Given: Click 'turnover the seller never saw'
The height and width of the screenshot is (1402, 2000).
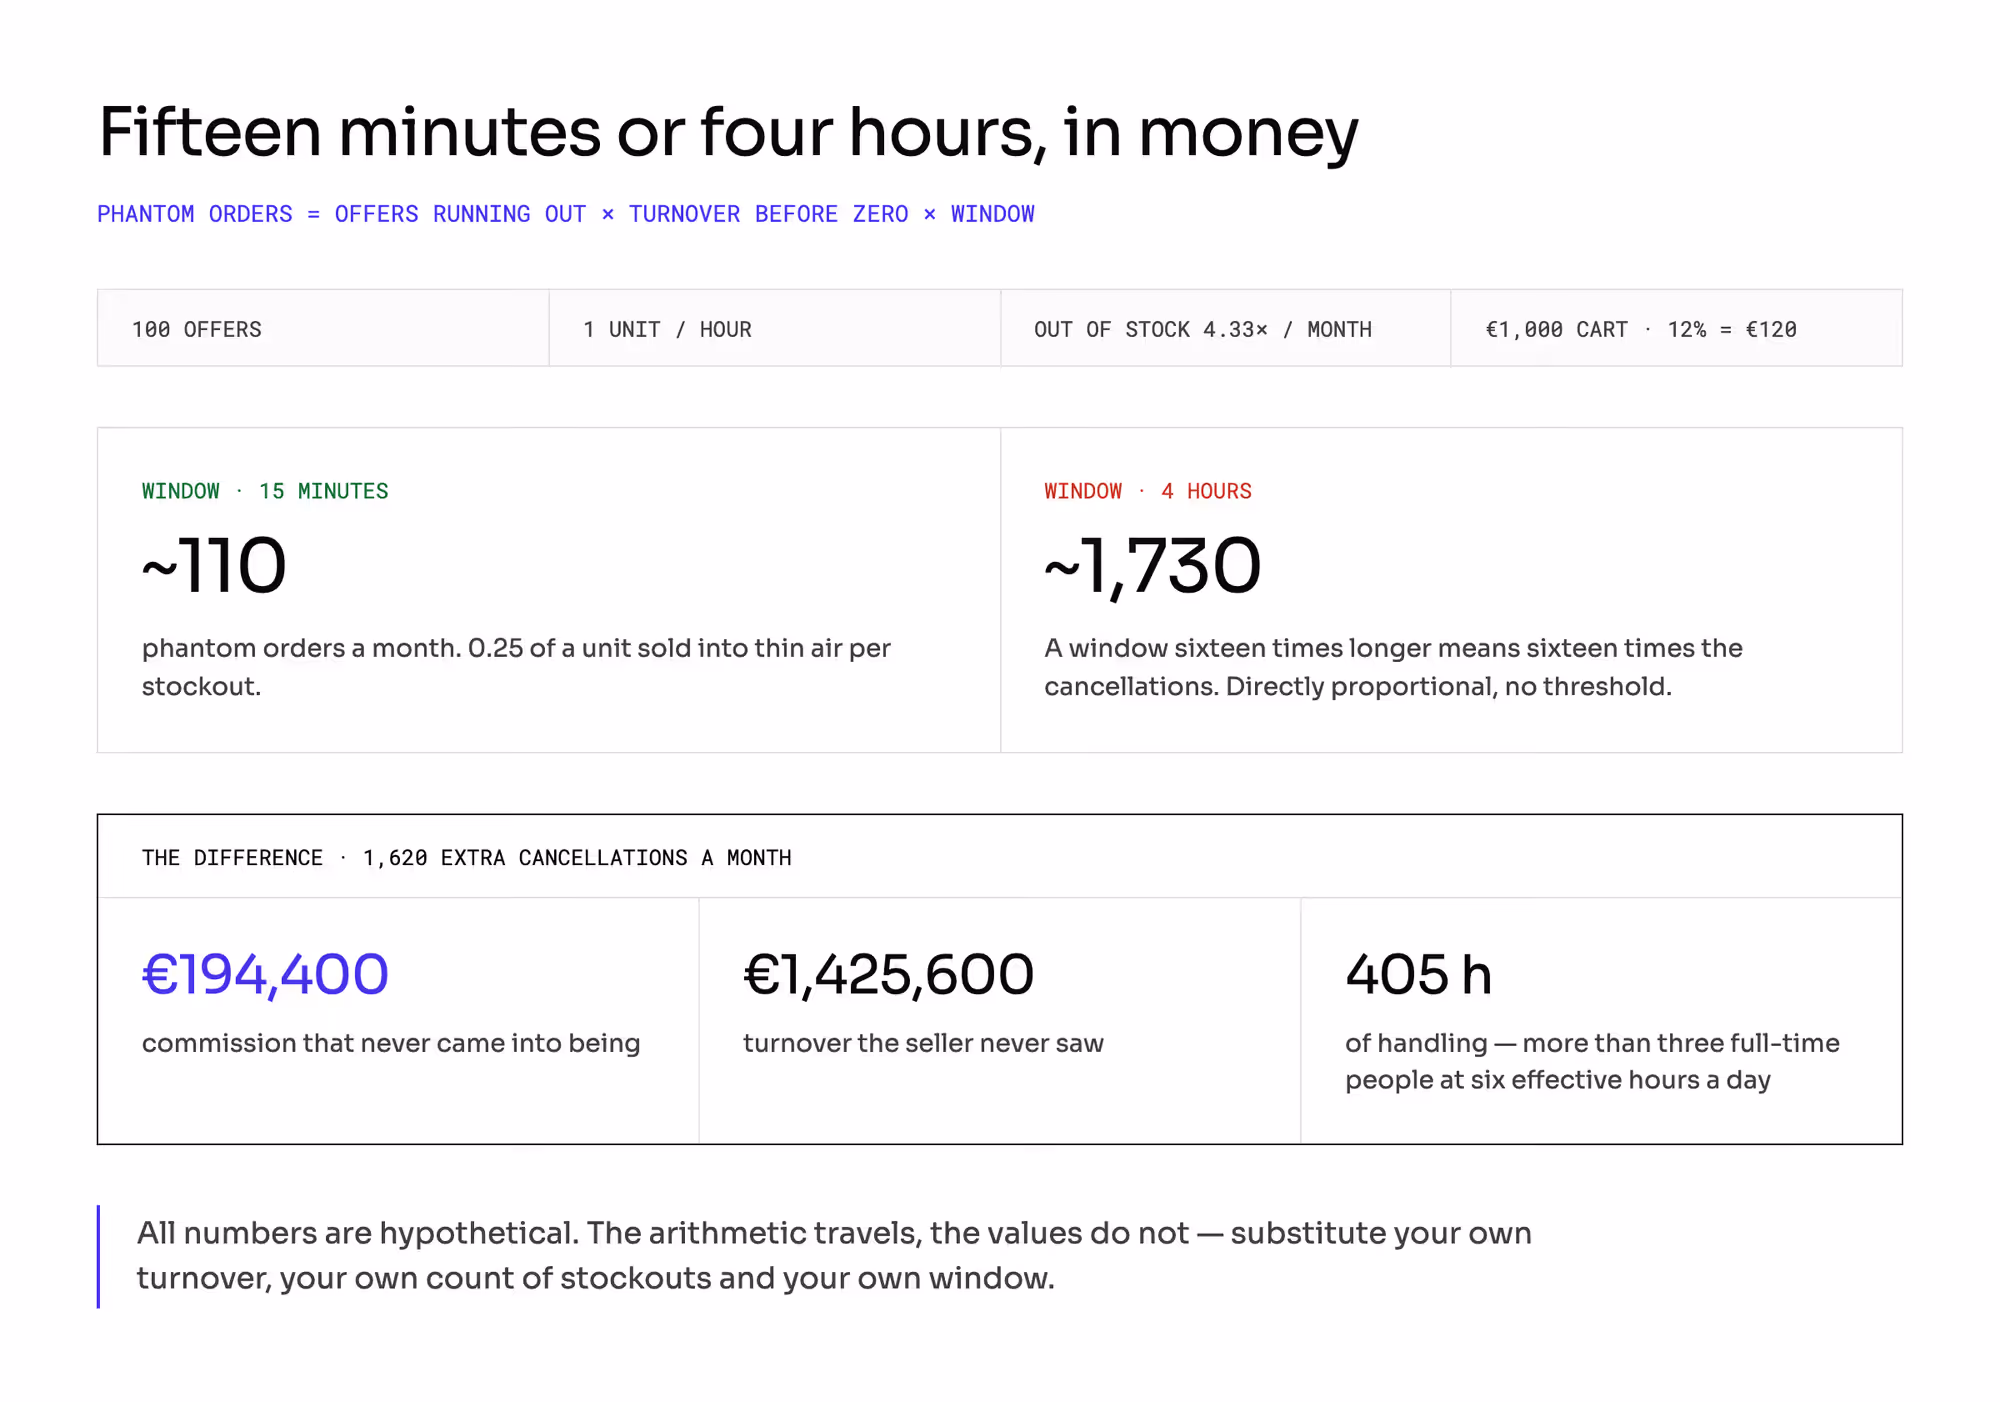Looking at the screenshot, I should click(923, 1043).
